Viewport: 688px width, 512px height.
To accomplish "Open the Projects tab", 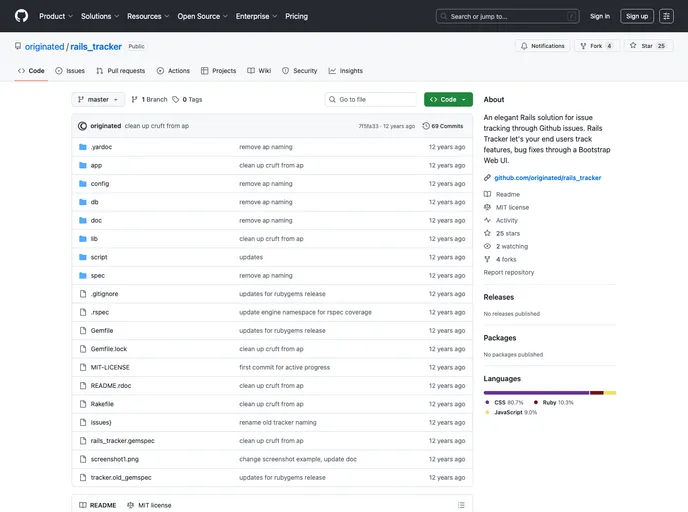I will pyautogui.click(x=219, y=71).
